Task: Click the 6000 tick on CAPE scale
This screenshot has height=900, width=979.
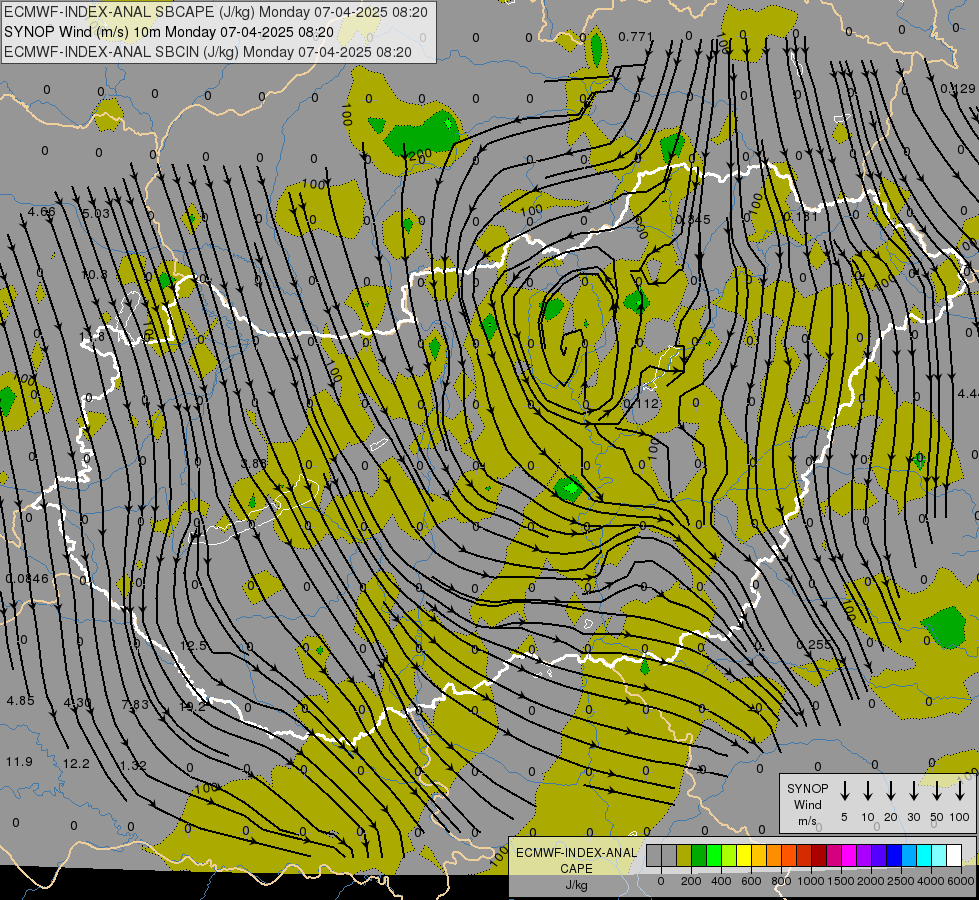Action: [962, 881]
